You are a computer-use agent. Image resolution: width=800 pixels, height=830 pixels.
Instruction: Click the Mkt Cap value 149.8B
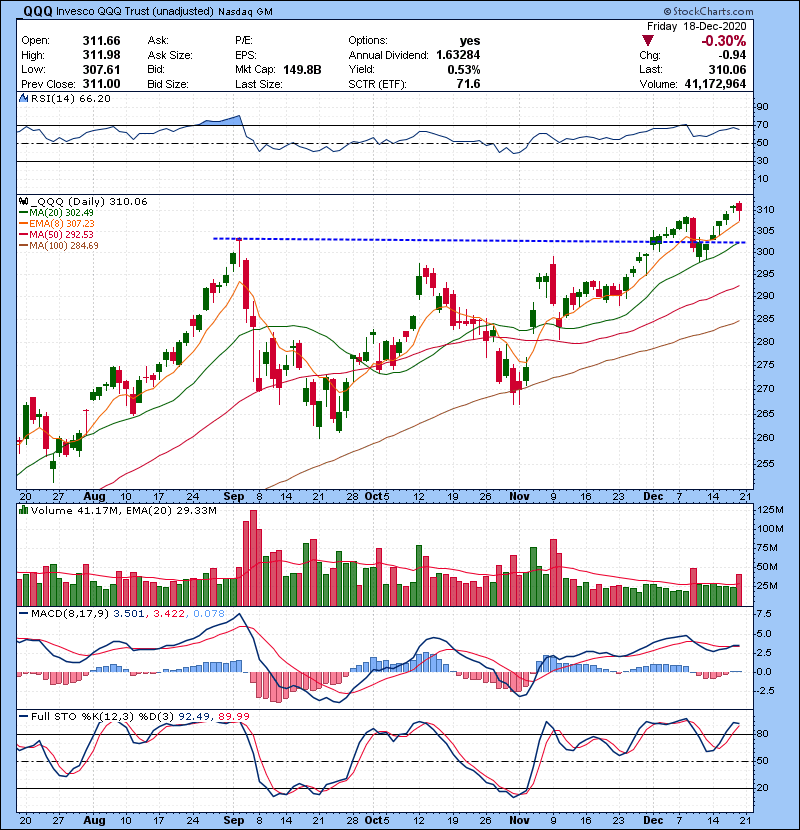(302, 69)
